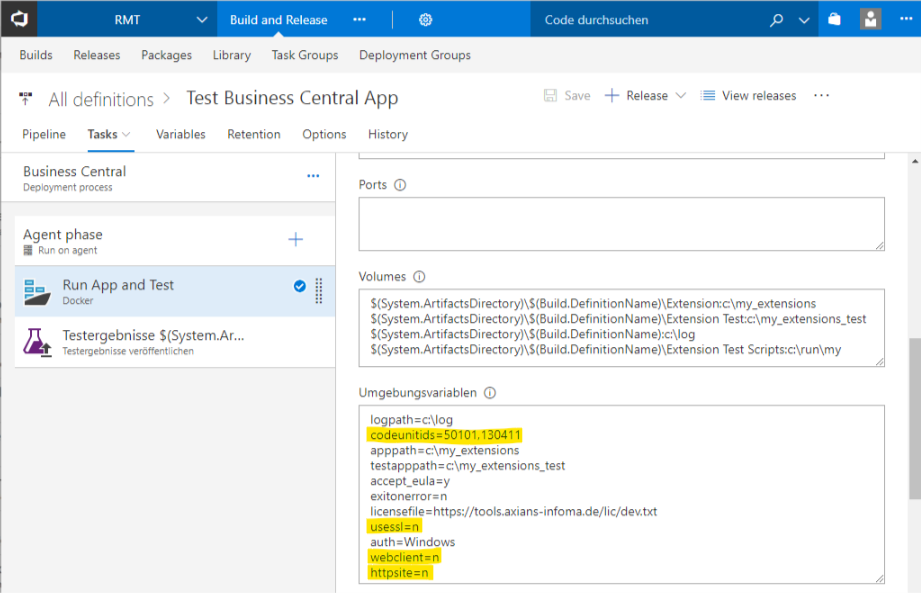Image resolution: width=921 pixels, height=593 pixels.
Task: Open the top-right more options ellipsis
Action: point(906,19)
